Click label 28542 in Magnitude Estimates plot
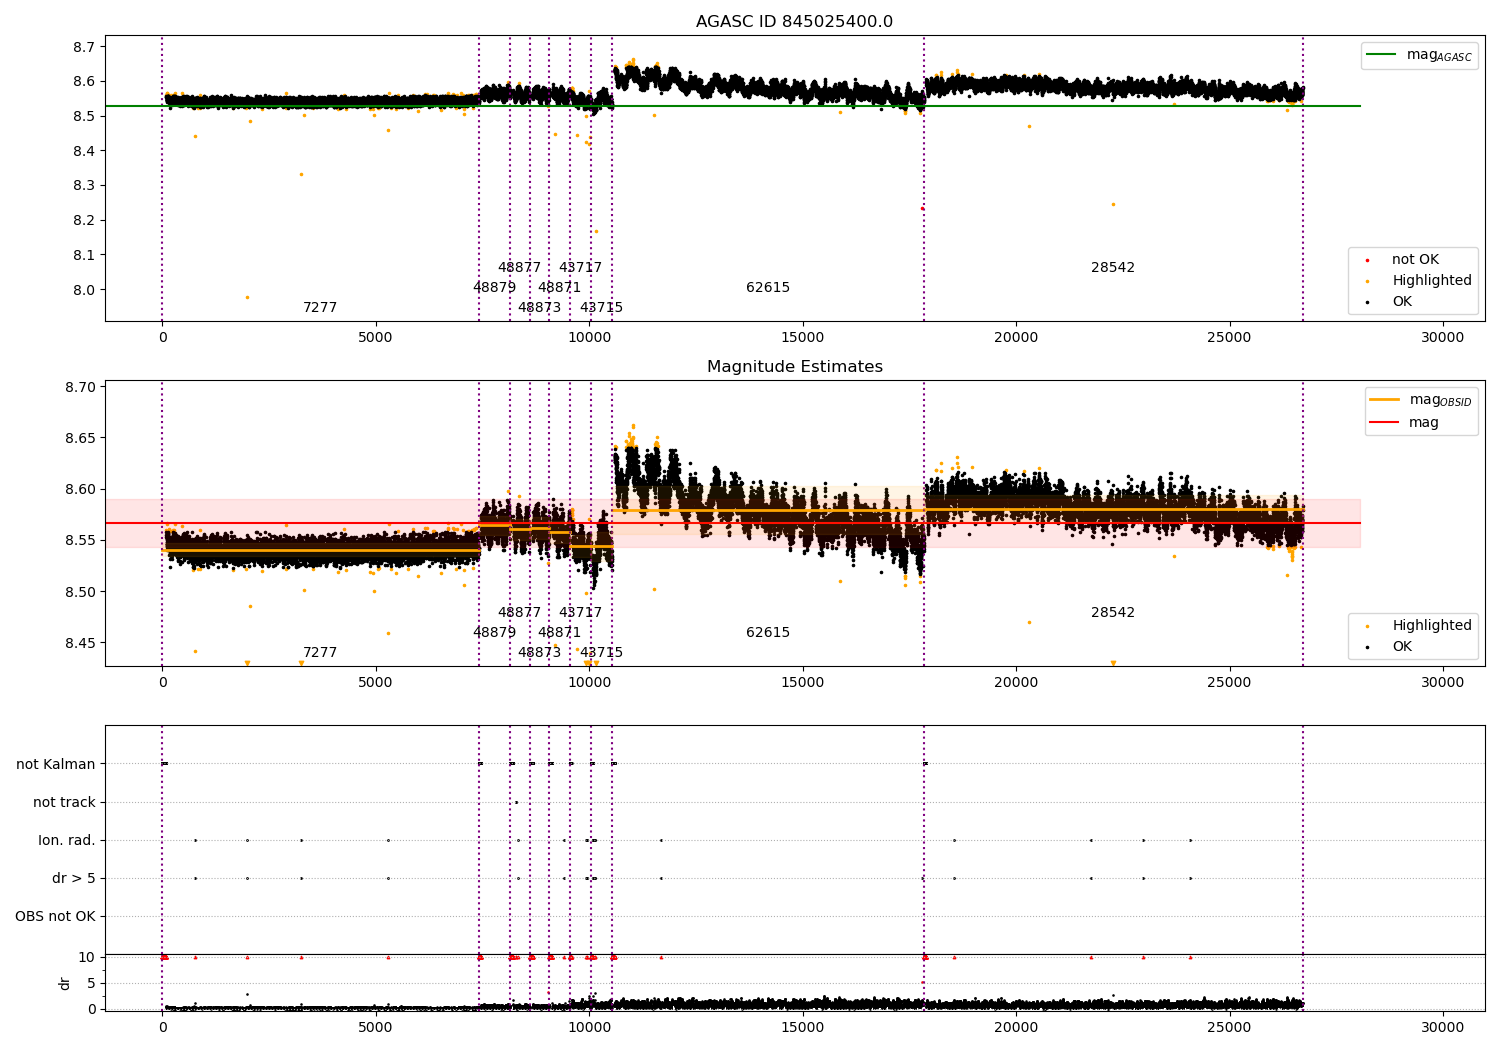 pyautogui.click(x=1113, y=613)
